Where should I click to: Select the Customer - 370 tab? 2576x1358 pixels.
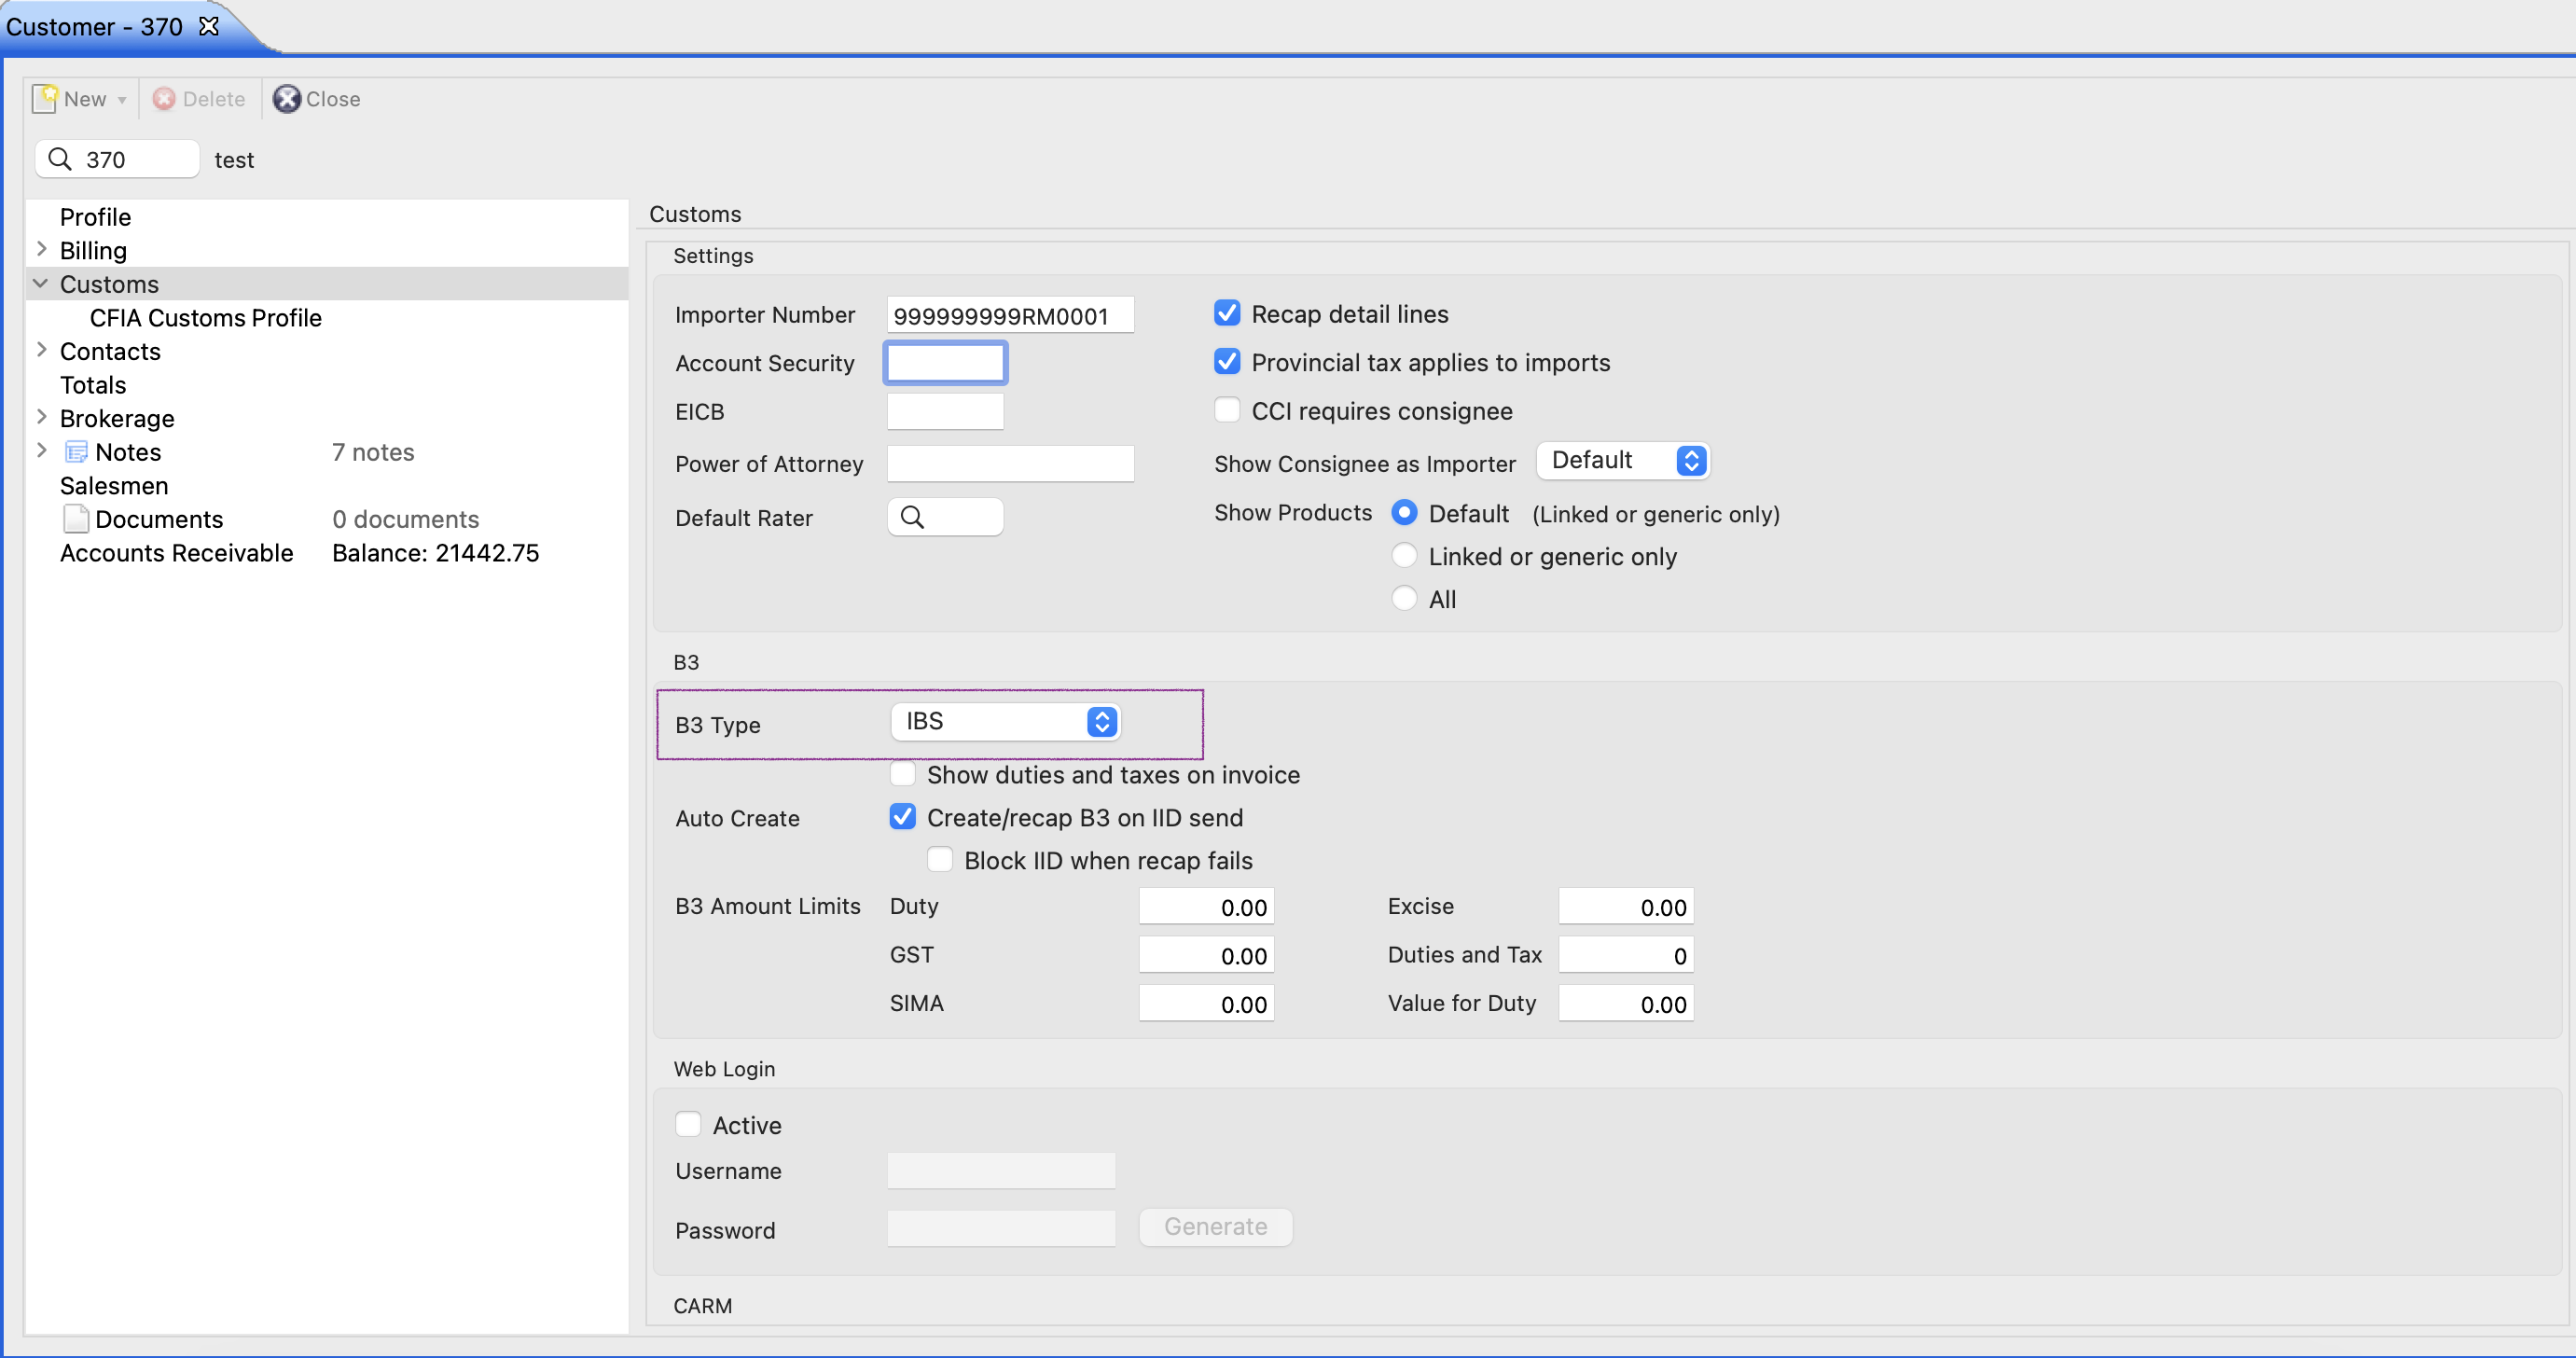point(95,27)
